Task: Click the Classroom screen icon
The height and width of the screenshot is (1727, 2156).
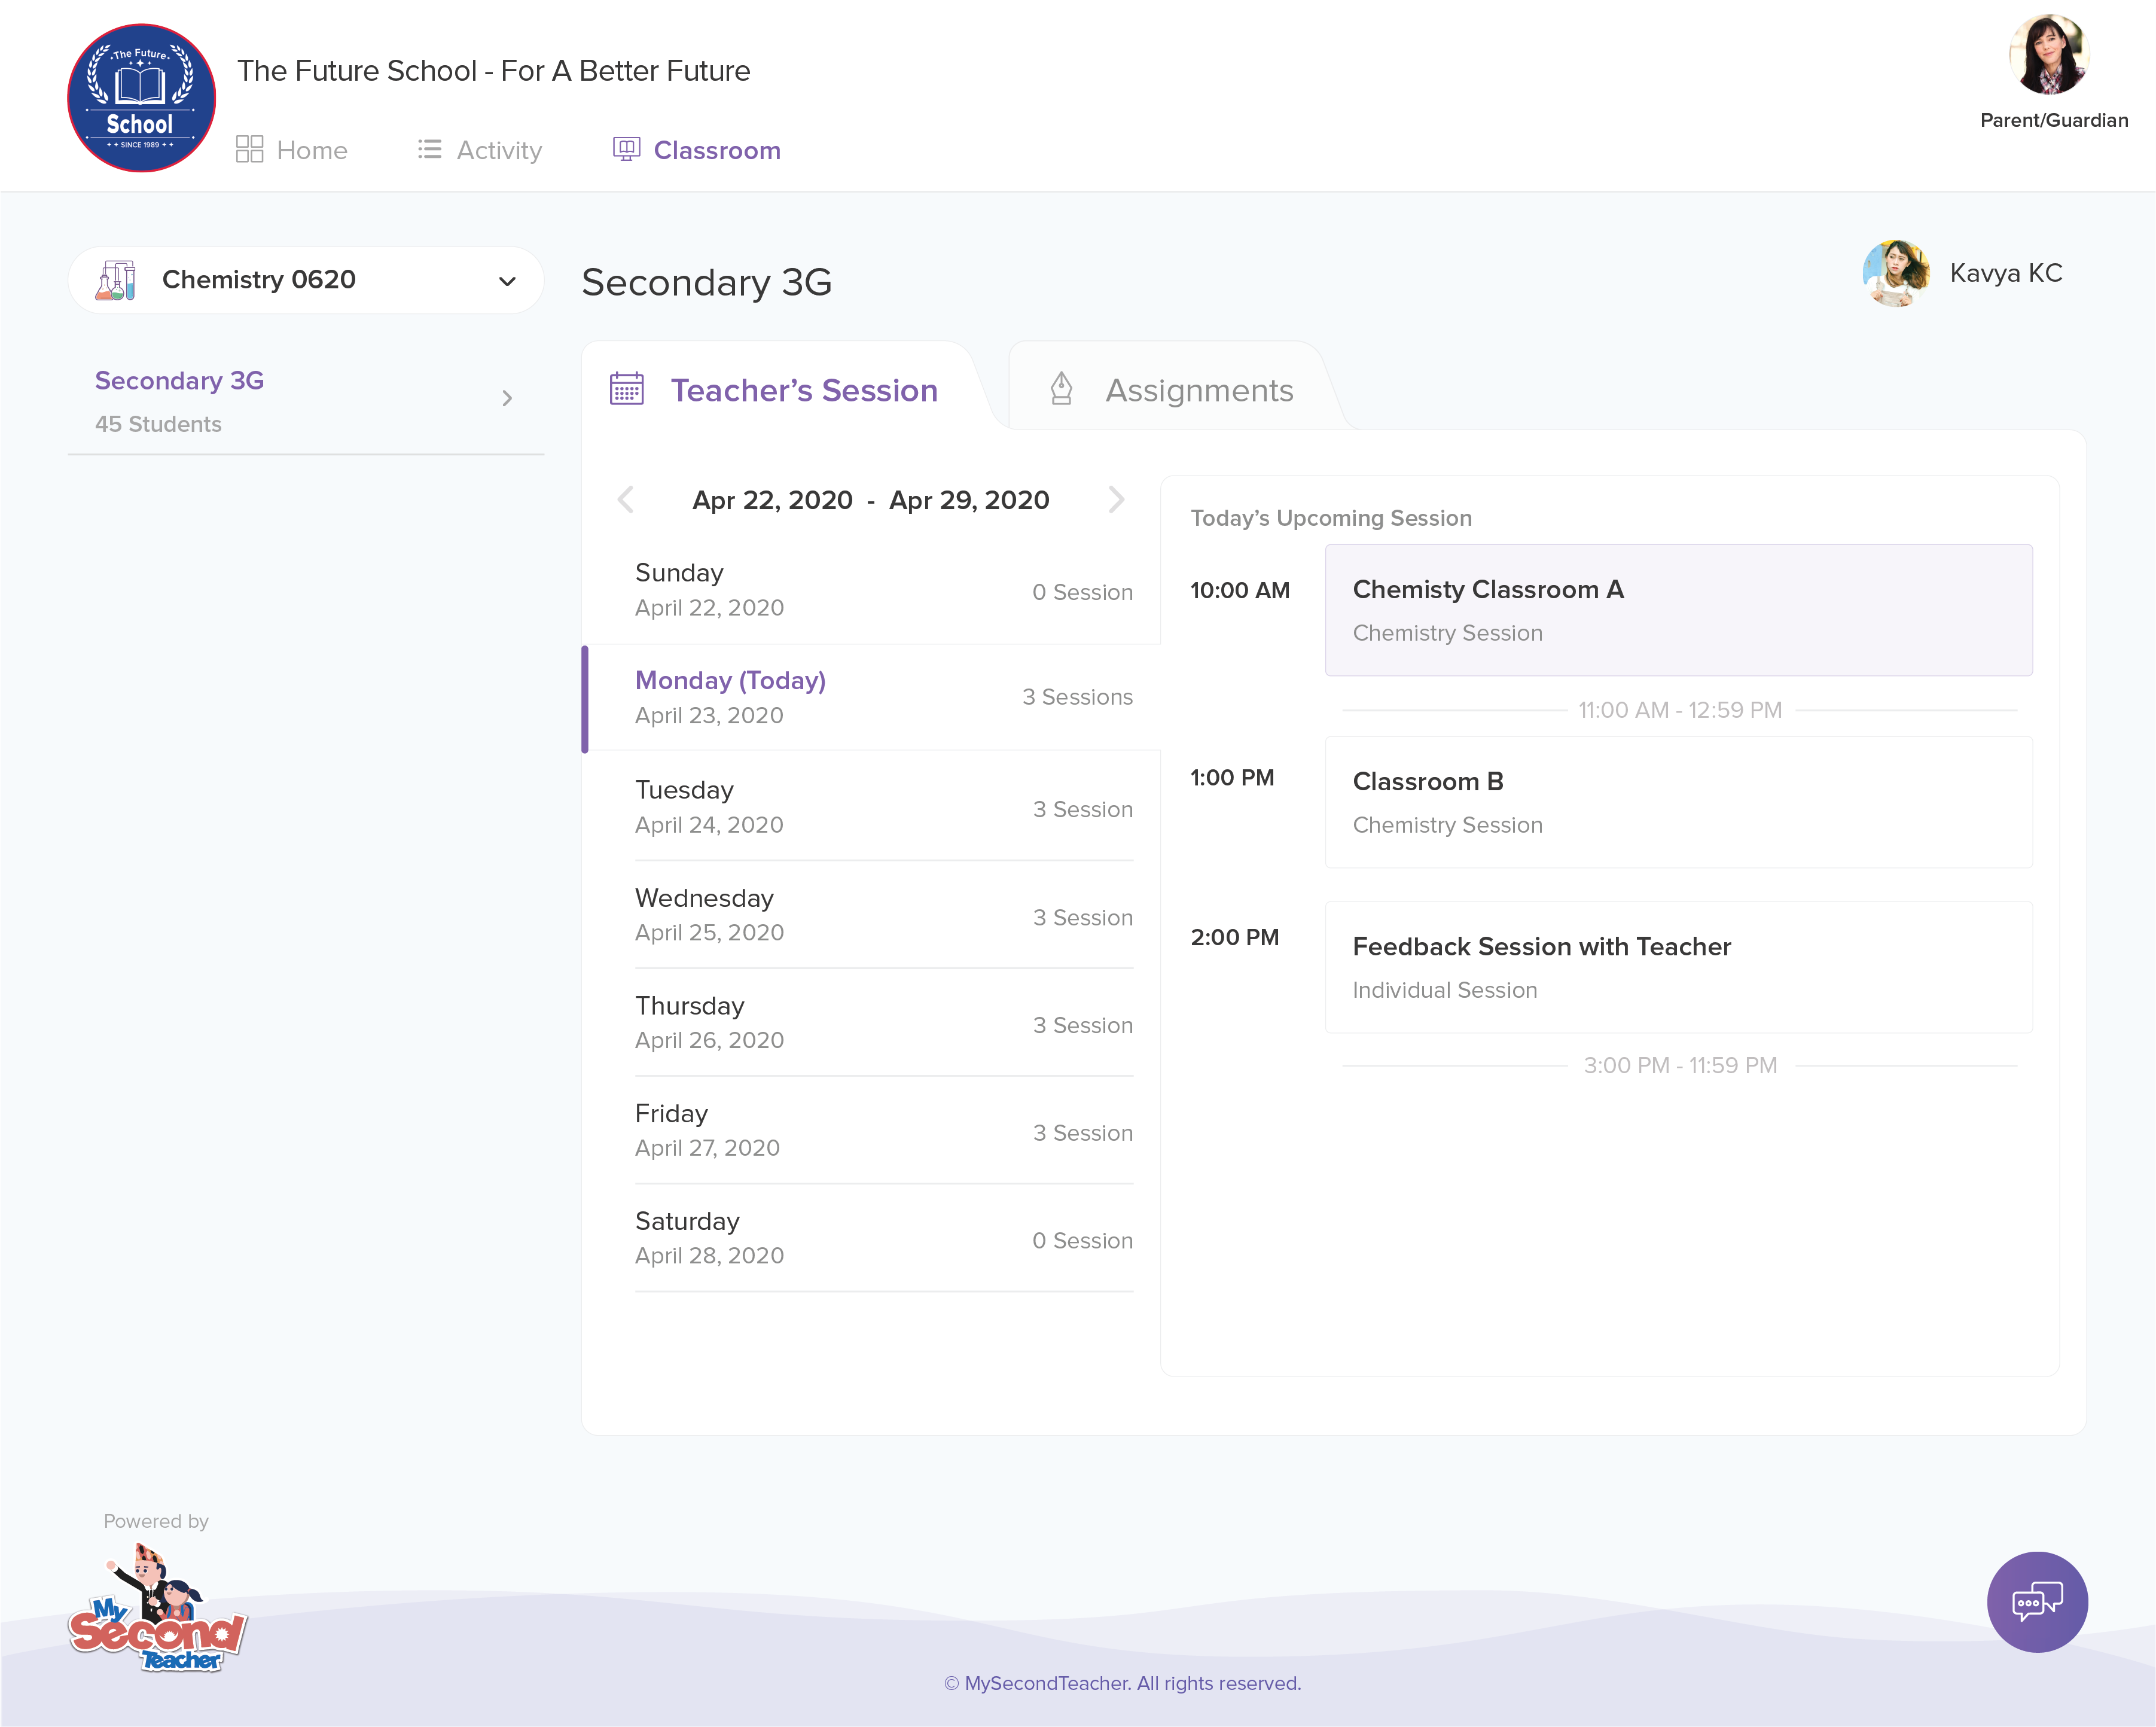Action: click(626, 149)
